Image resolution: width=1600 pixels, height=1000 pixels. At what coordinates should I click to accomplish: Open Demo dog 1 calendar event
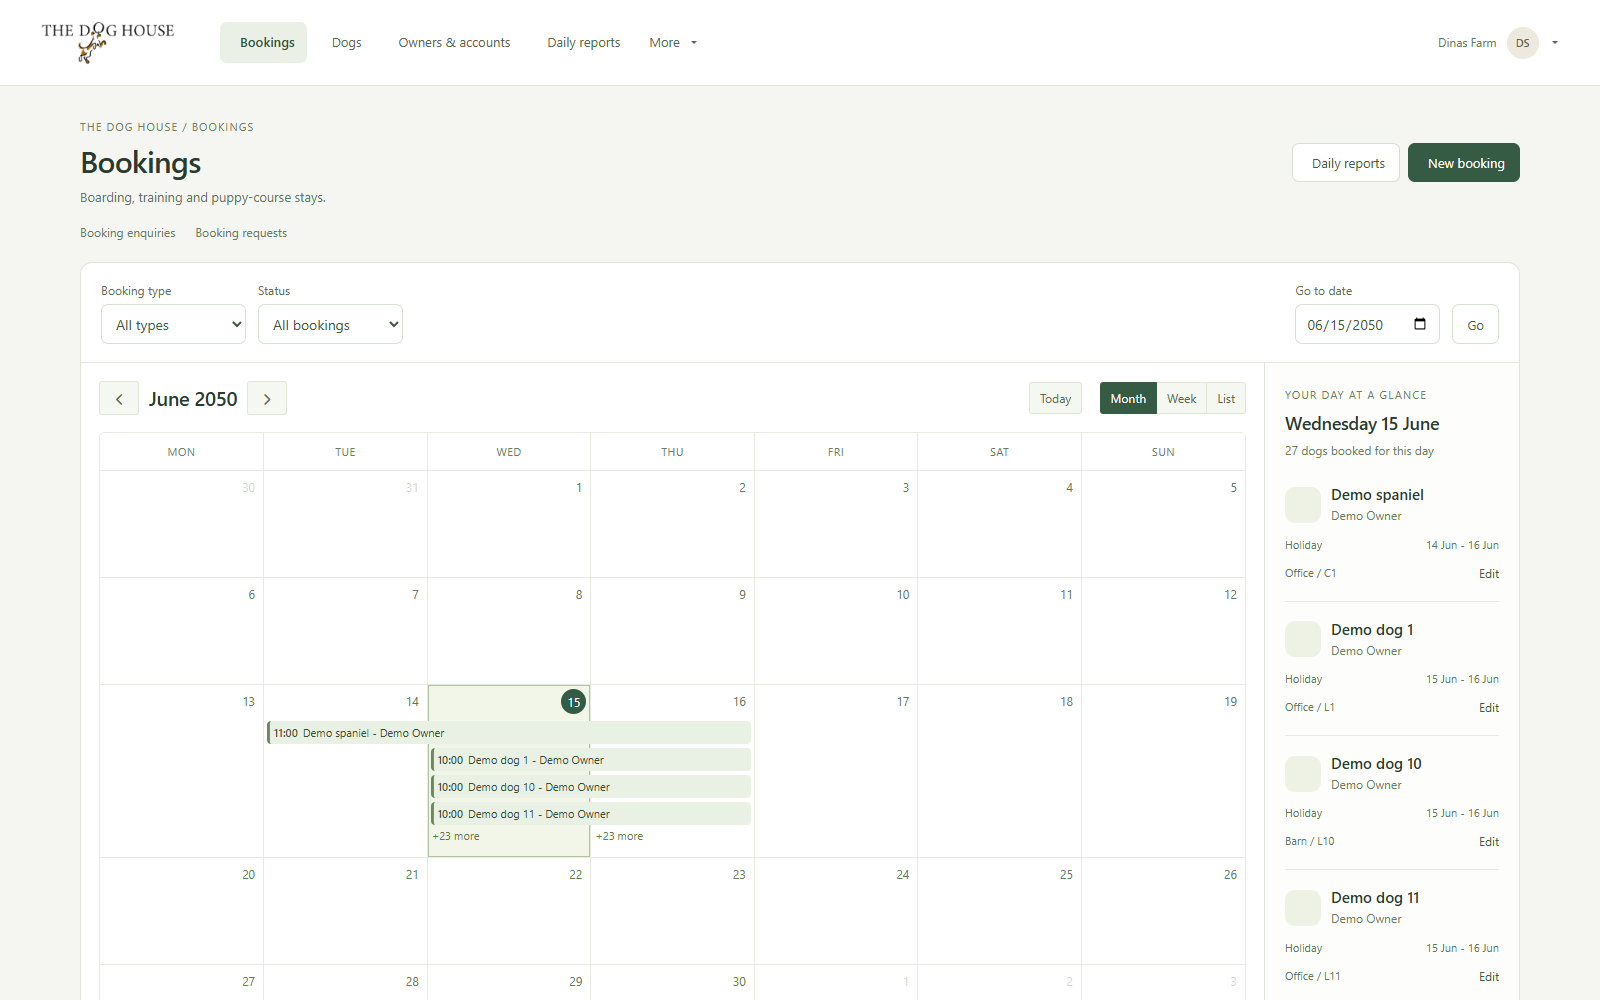tap(591, 760)
